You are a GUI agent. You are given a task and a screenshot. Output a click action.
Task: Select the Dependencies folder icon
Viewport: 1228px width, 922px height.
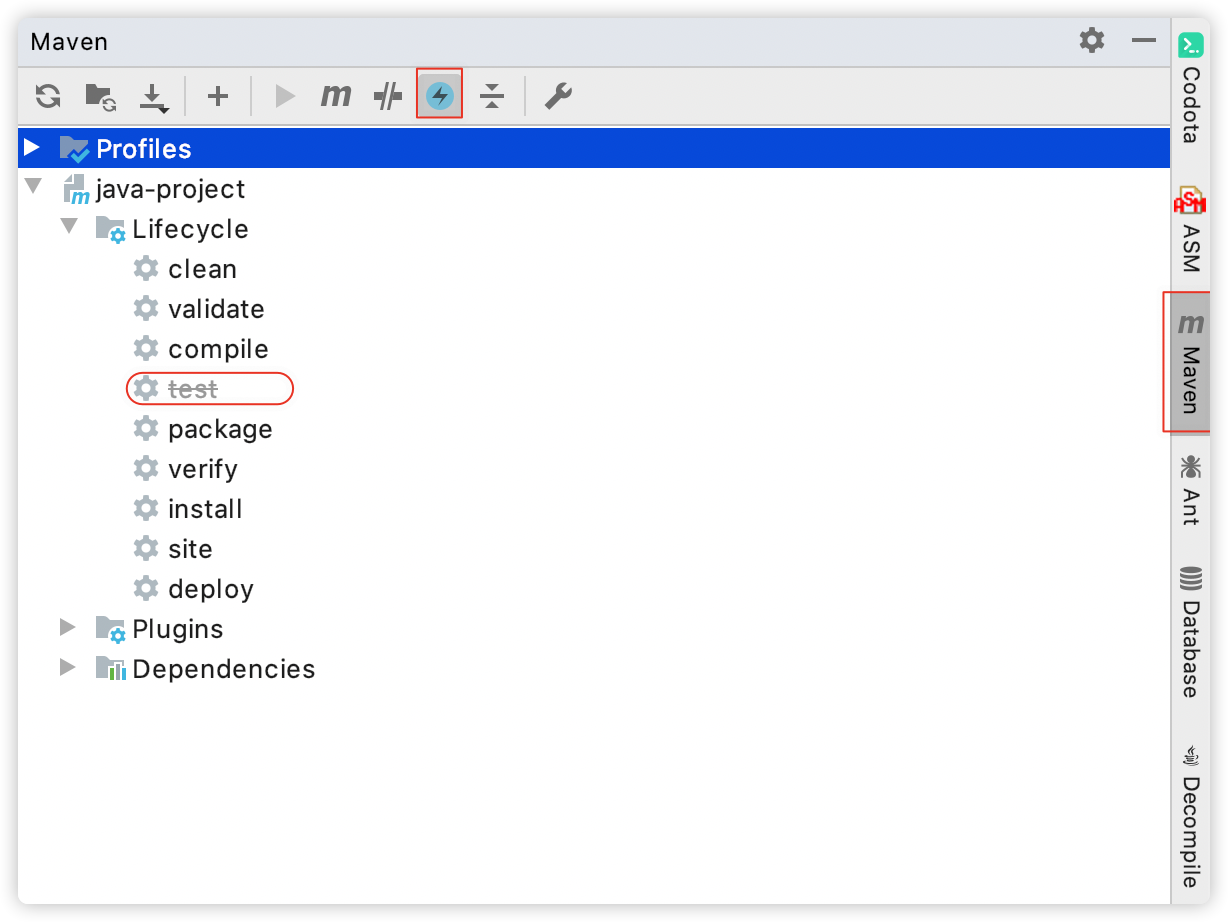tap(110, 669)
